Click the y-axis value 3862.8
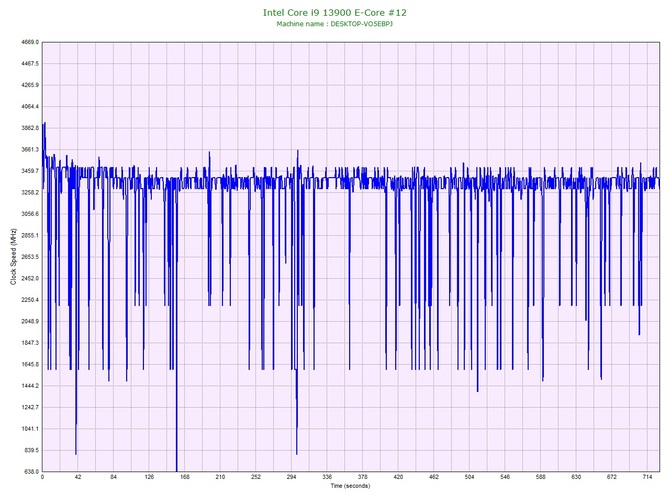 click(30, 128)
